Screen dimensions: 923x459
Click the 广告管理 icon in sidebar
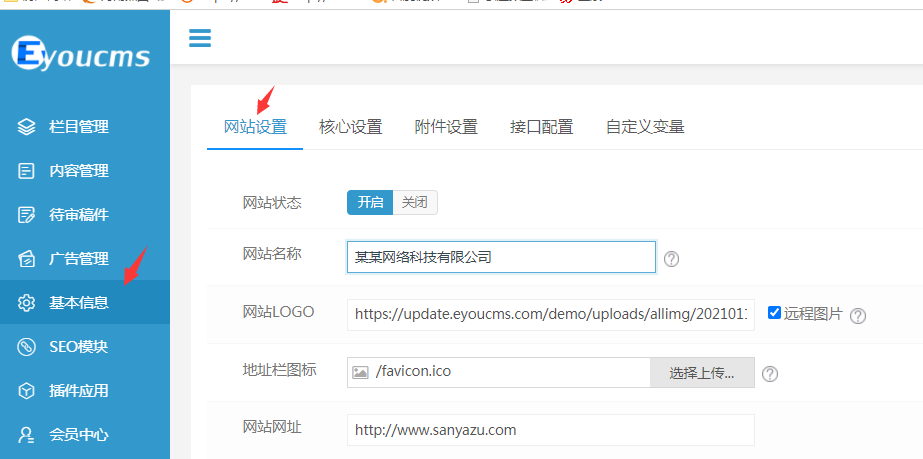coord(27,259)
